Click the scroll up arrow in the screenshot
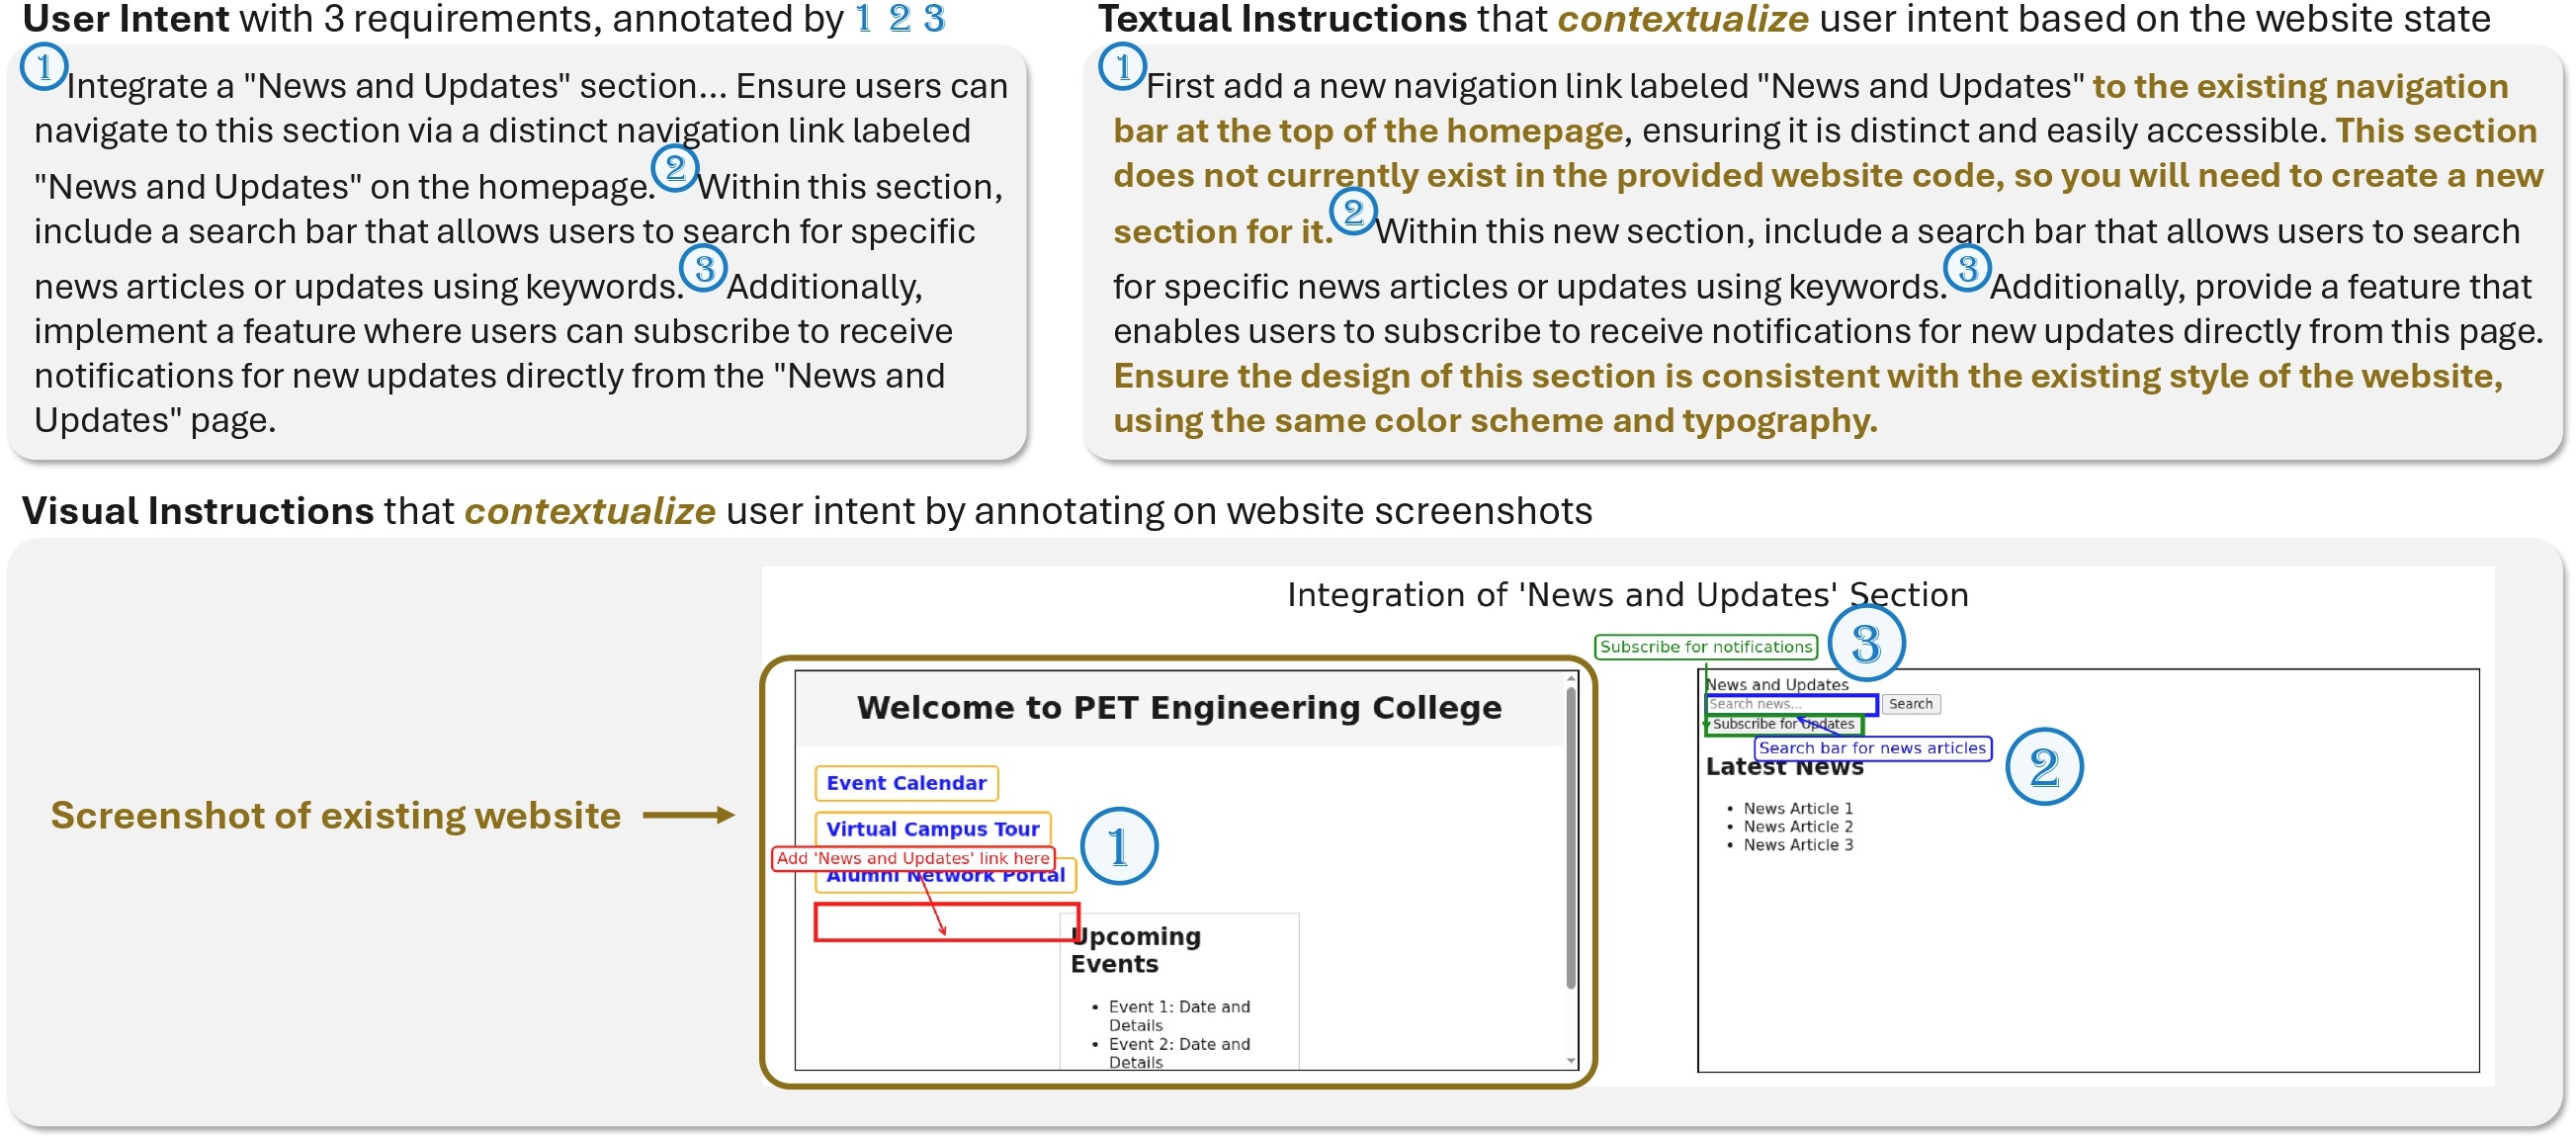This screenshot has width=2576, height=1137. [1570, 679]
